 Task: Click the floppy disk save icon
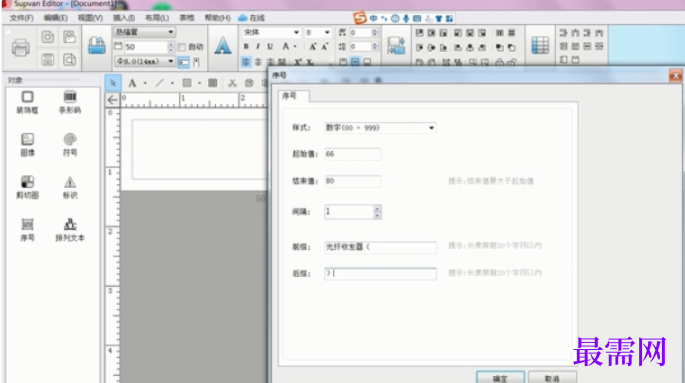pos(48,59)
